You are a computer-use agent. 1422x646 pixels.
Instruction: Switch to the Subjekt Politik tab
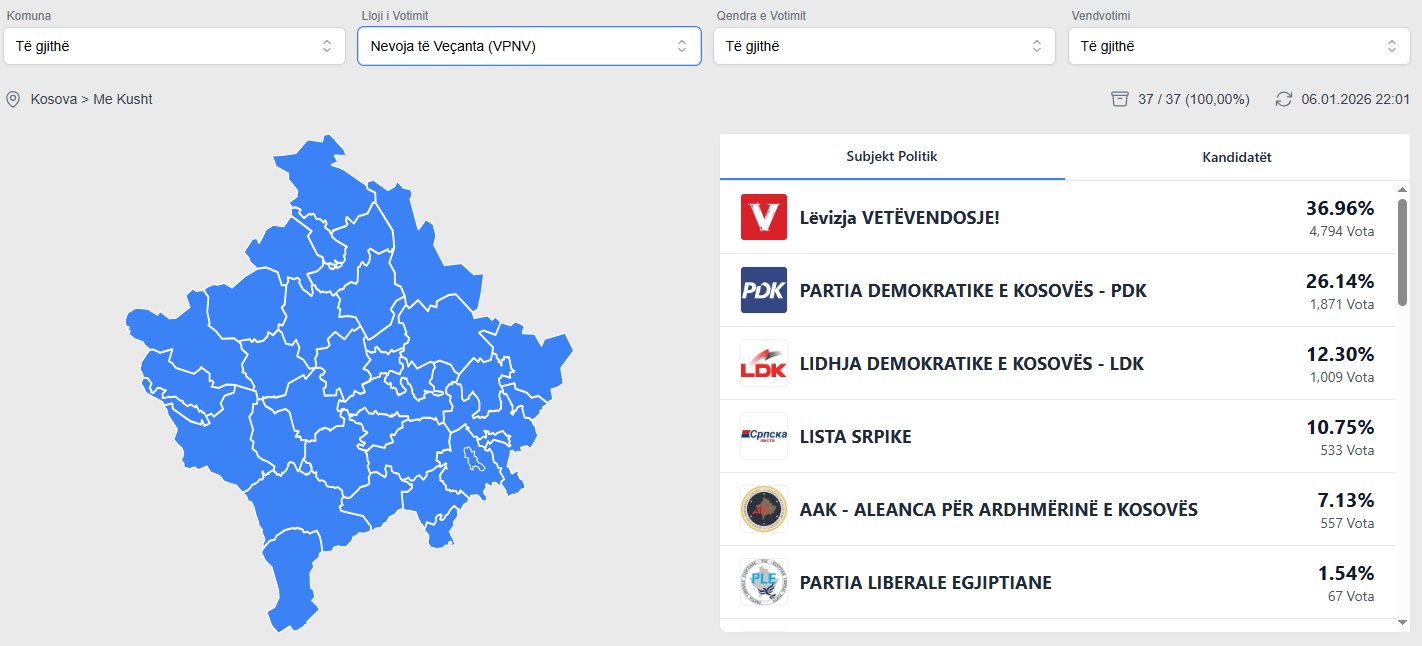892,157
